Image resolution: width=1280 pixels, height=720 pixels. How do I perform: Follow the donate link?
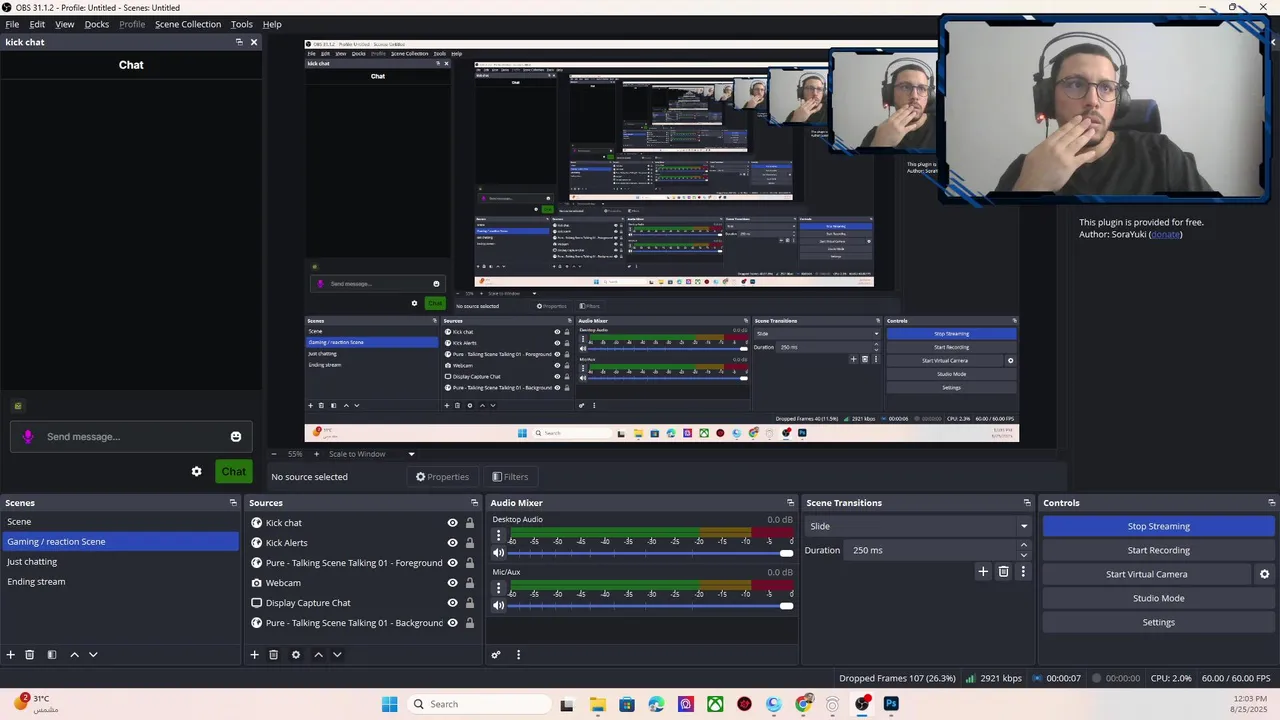coord(1166,234)
